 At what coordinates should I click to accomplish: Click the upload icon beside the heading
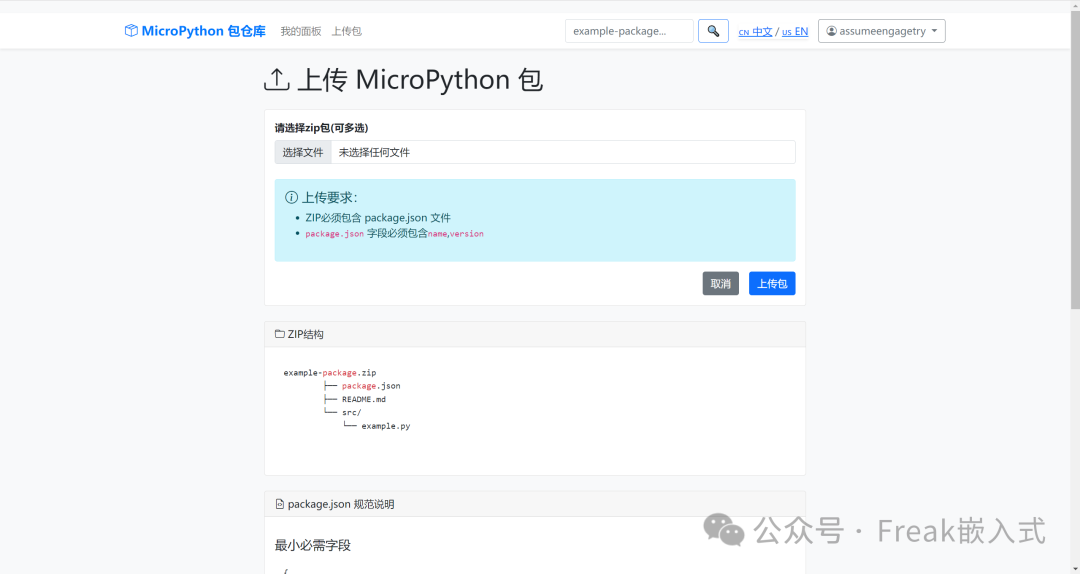tap(277, 80)
